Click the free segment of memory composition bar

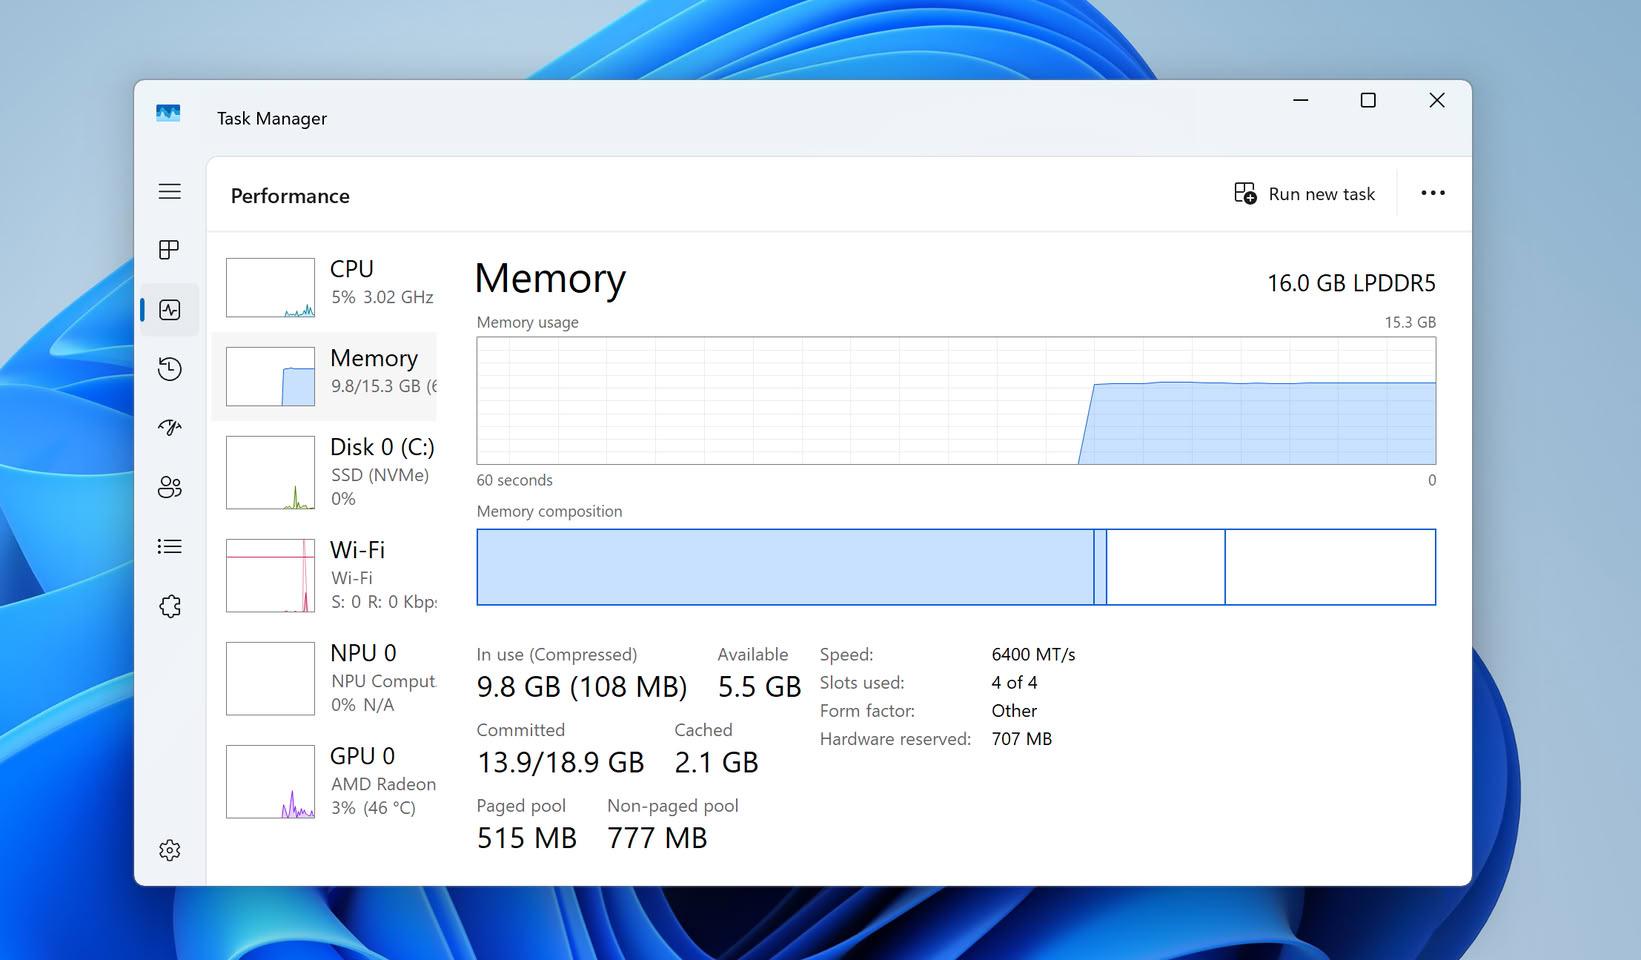(1330, 567)
